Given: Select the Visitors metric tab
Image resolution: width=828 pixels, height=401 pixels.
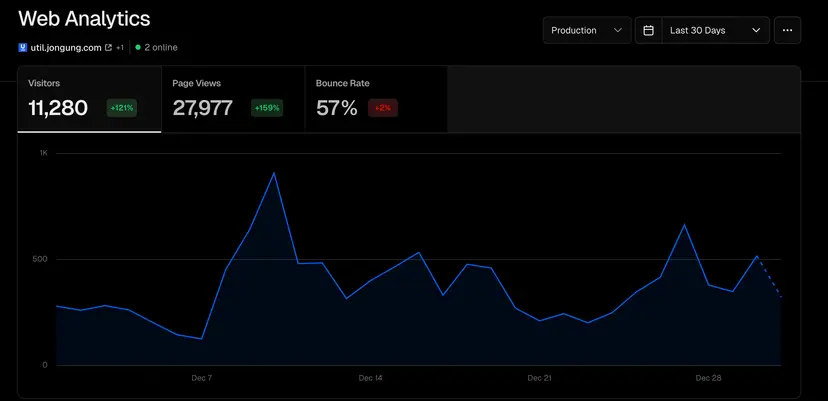Looking at the screenshot, I should [89, 99].
